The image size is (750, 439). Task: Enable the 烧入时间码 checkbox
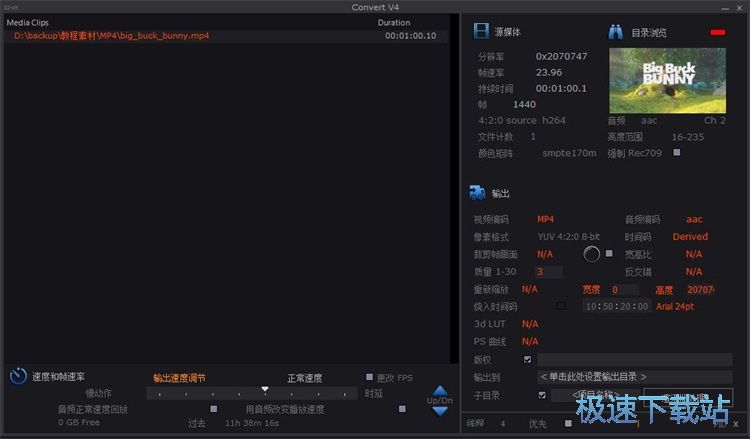click(561, 306)
